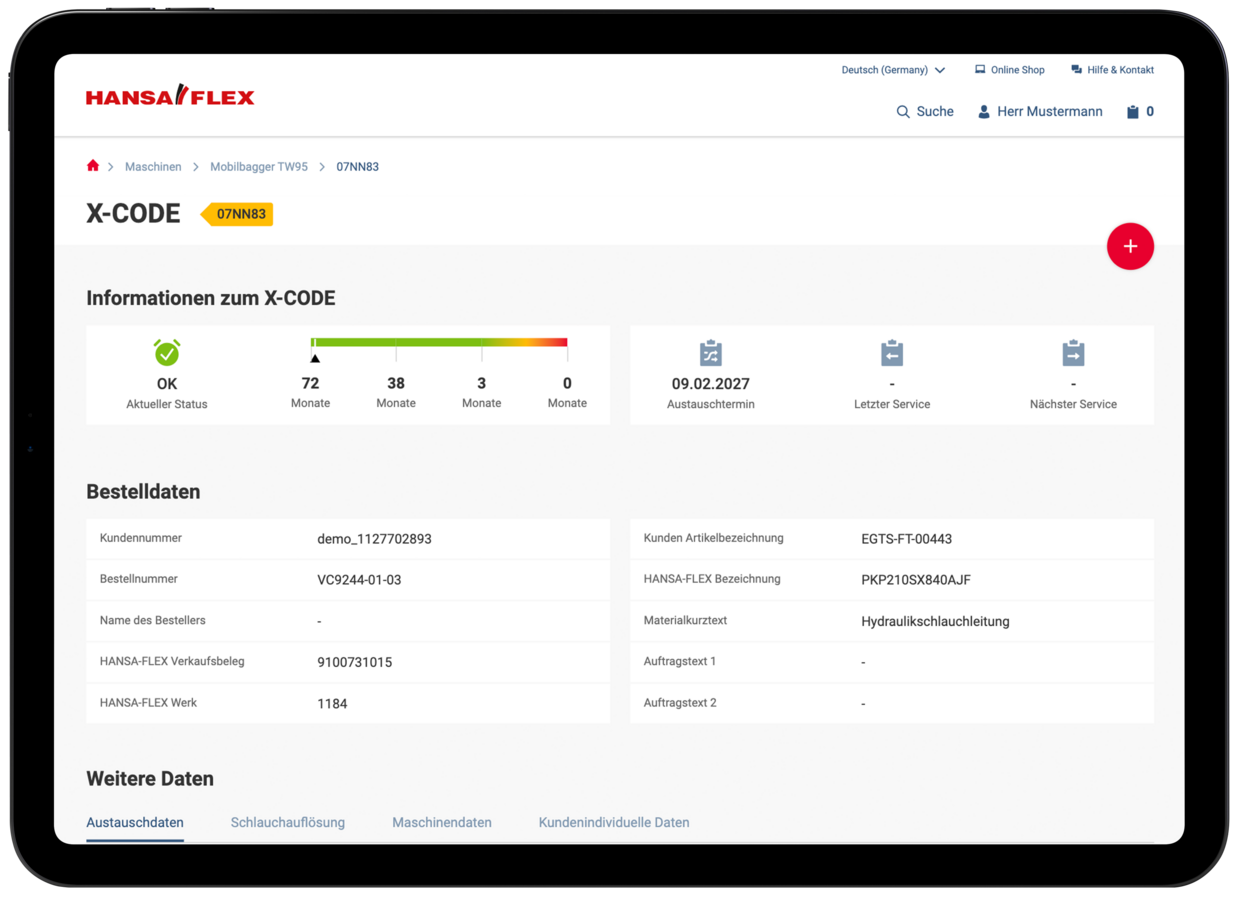Switch to the Maschinendaten tab

(x=442, y=823)
